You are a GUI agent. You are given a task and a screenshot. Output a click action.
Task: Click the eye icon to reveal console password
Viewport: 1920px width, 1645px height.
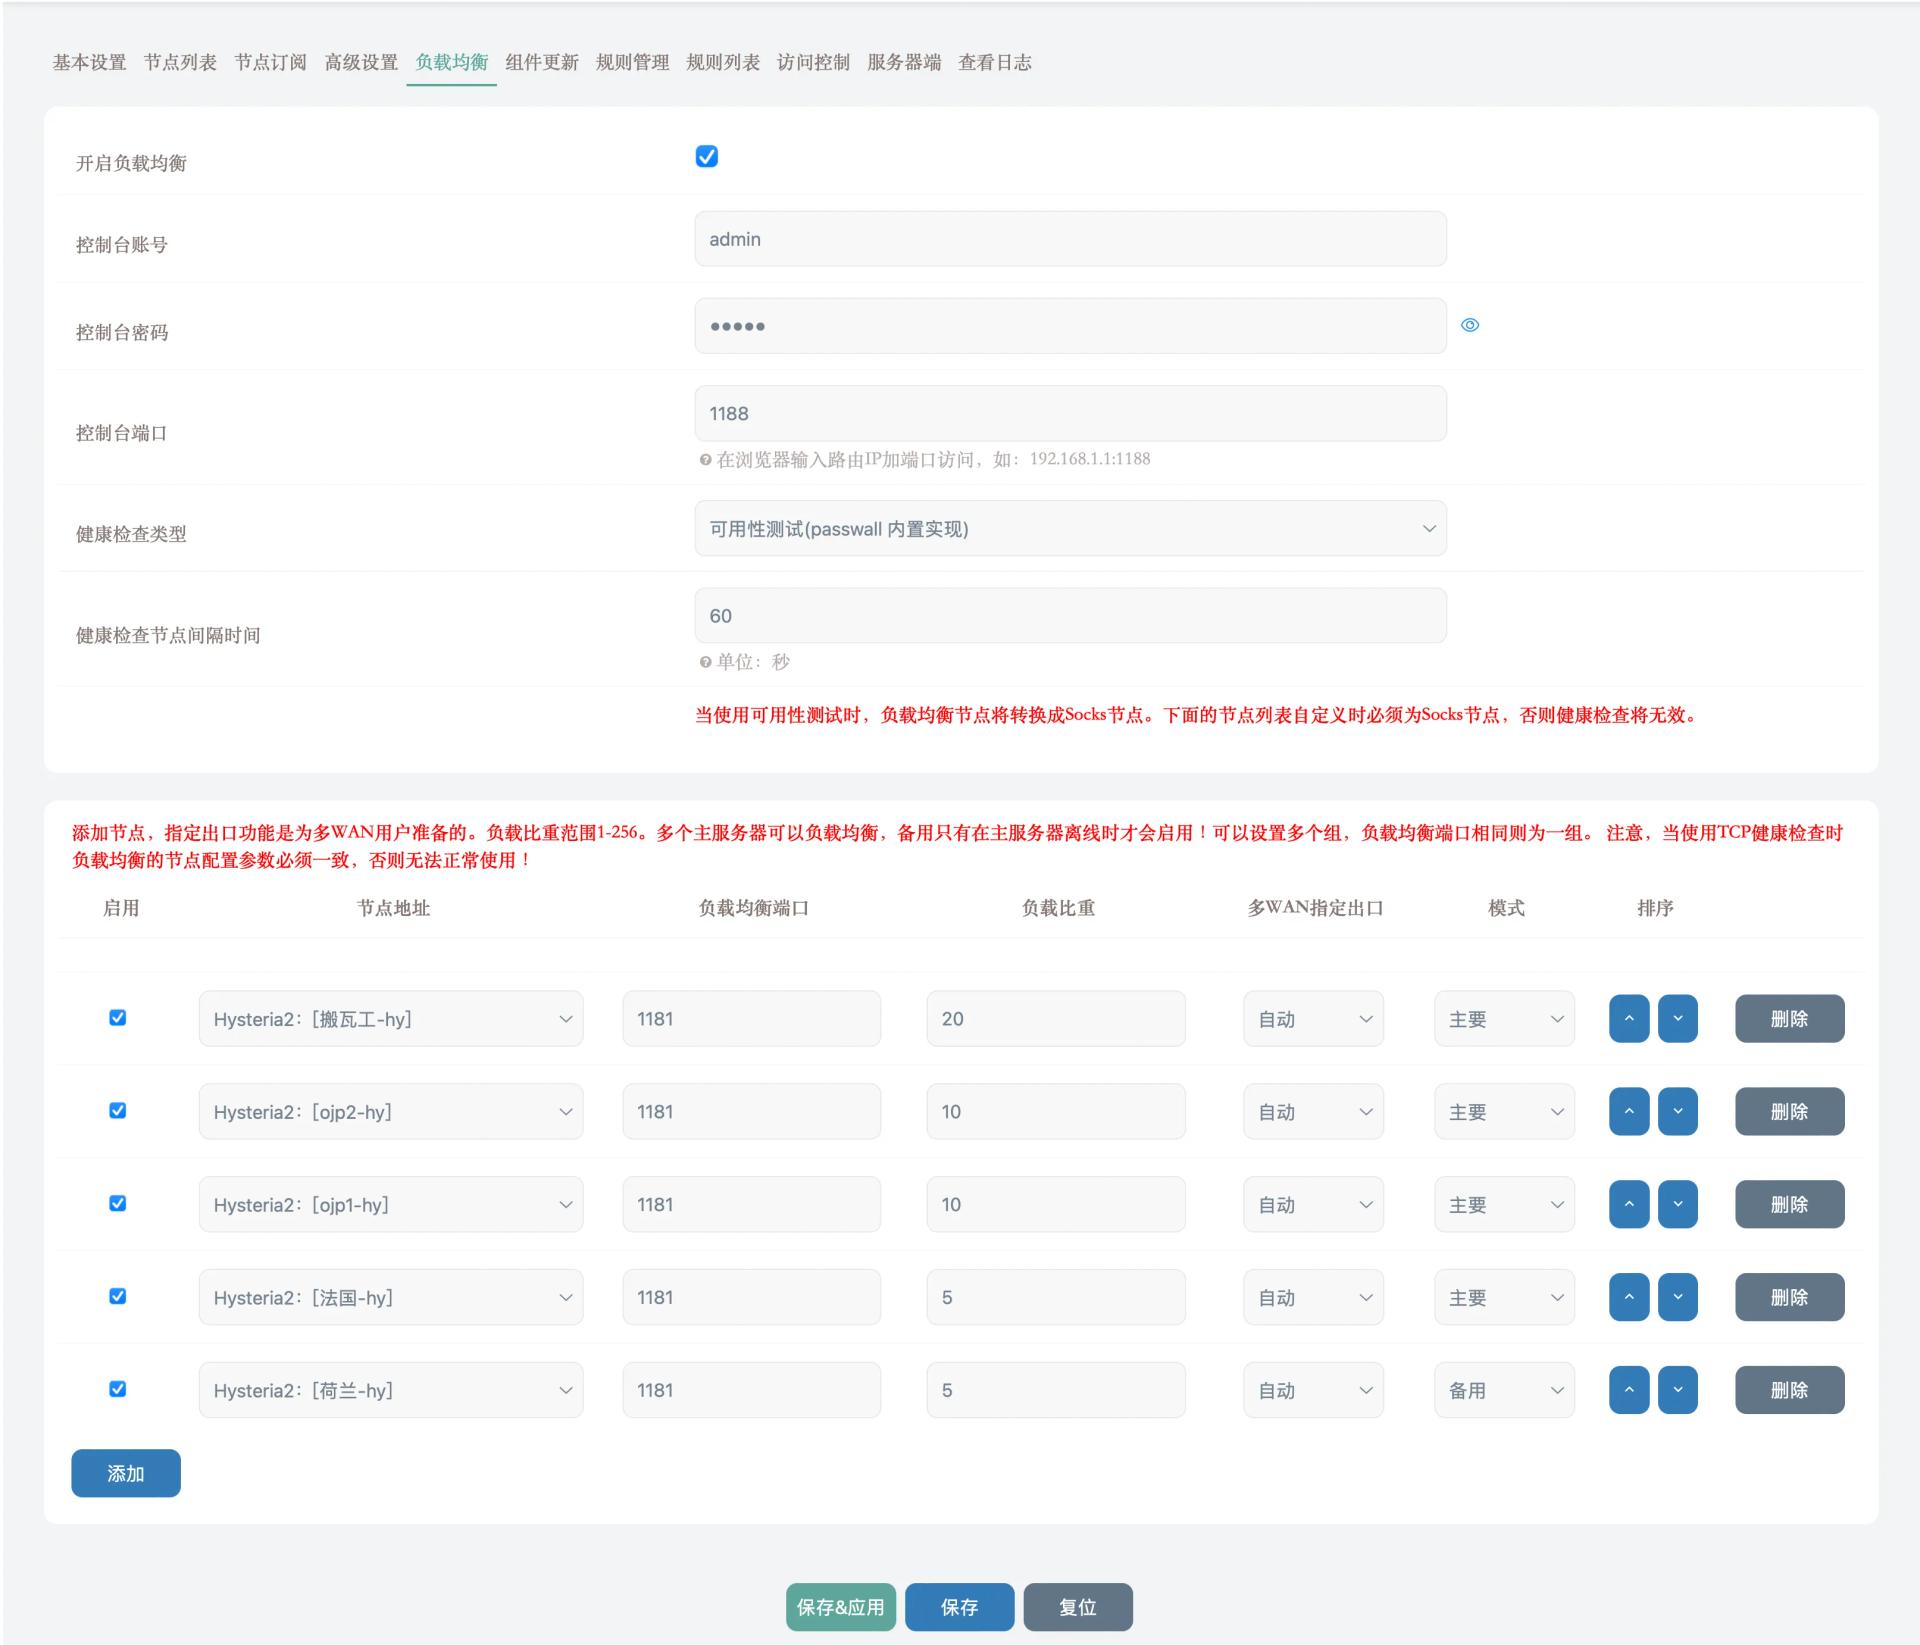pyautogui.click(x=1469, y=325)
